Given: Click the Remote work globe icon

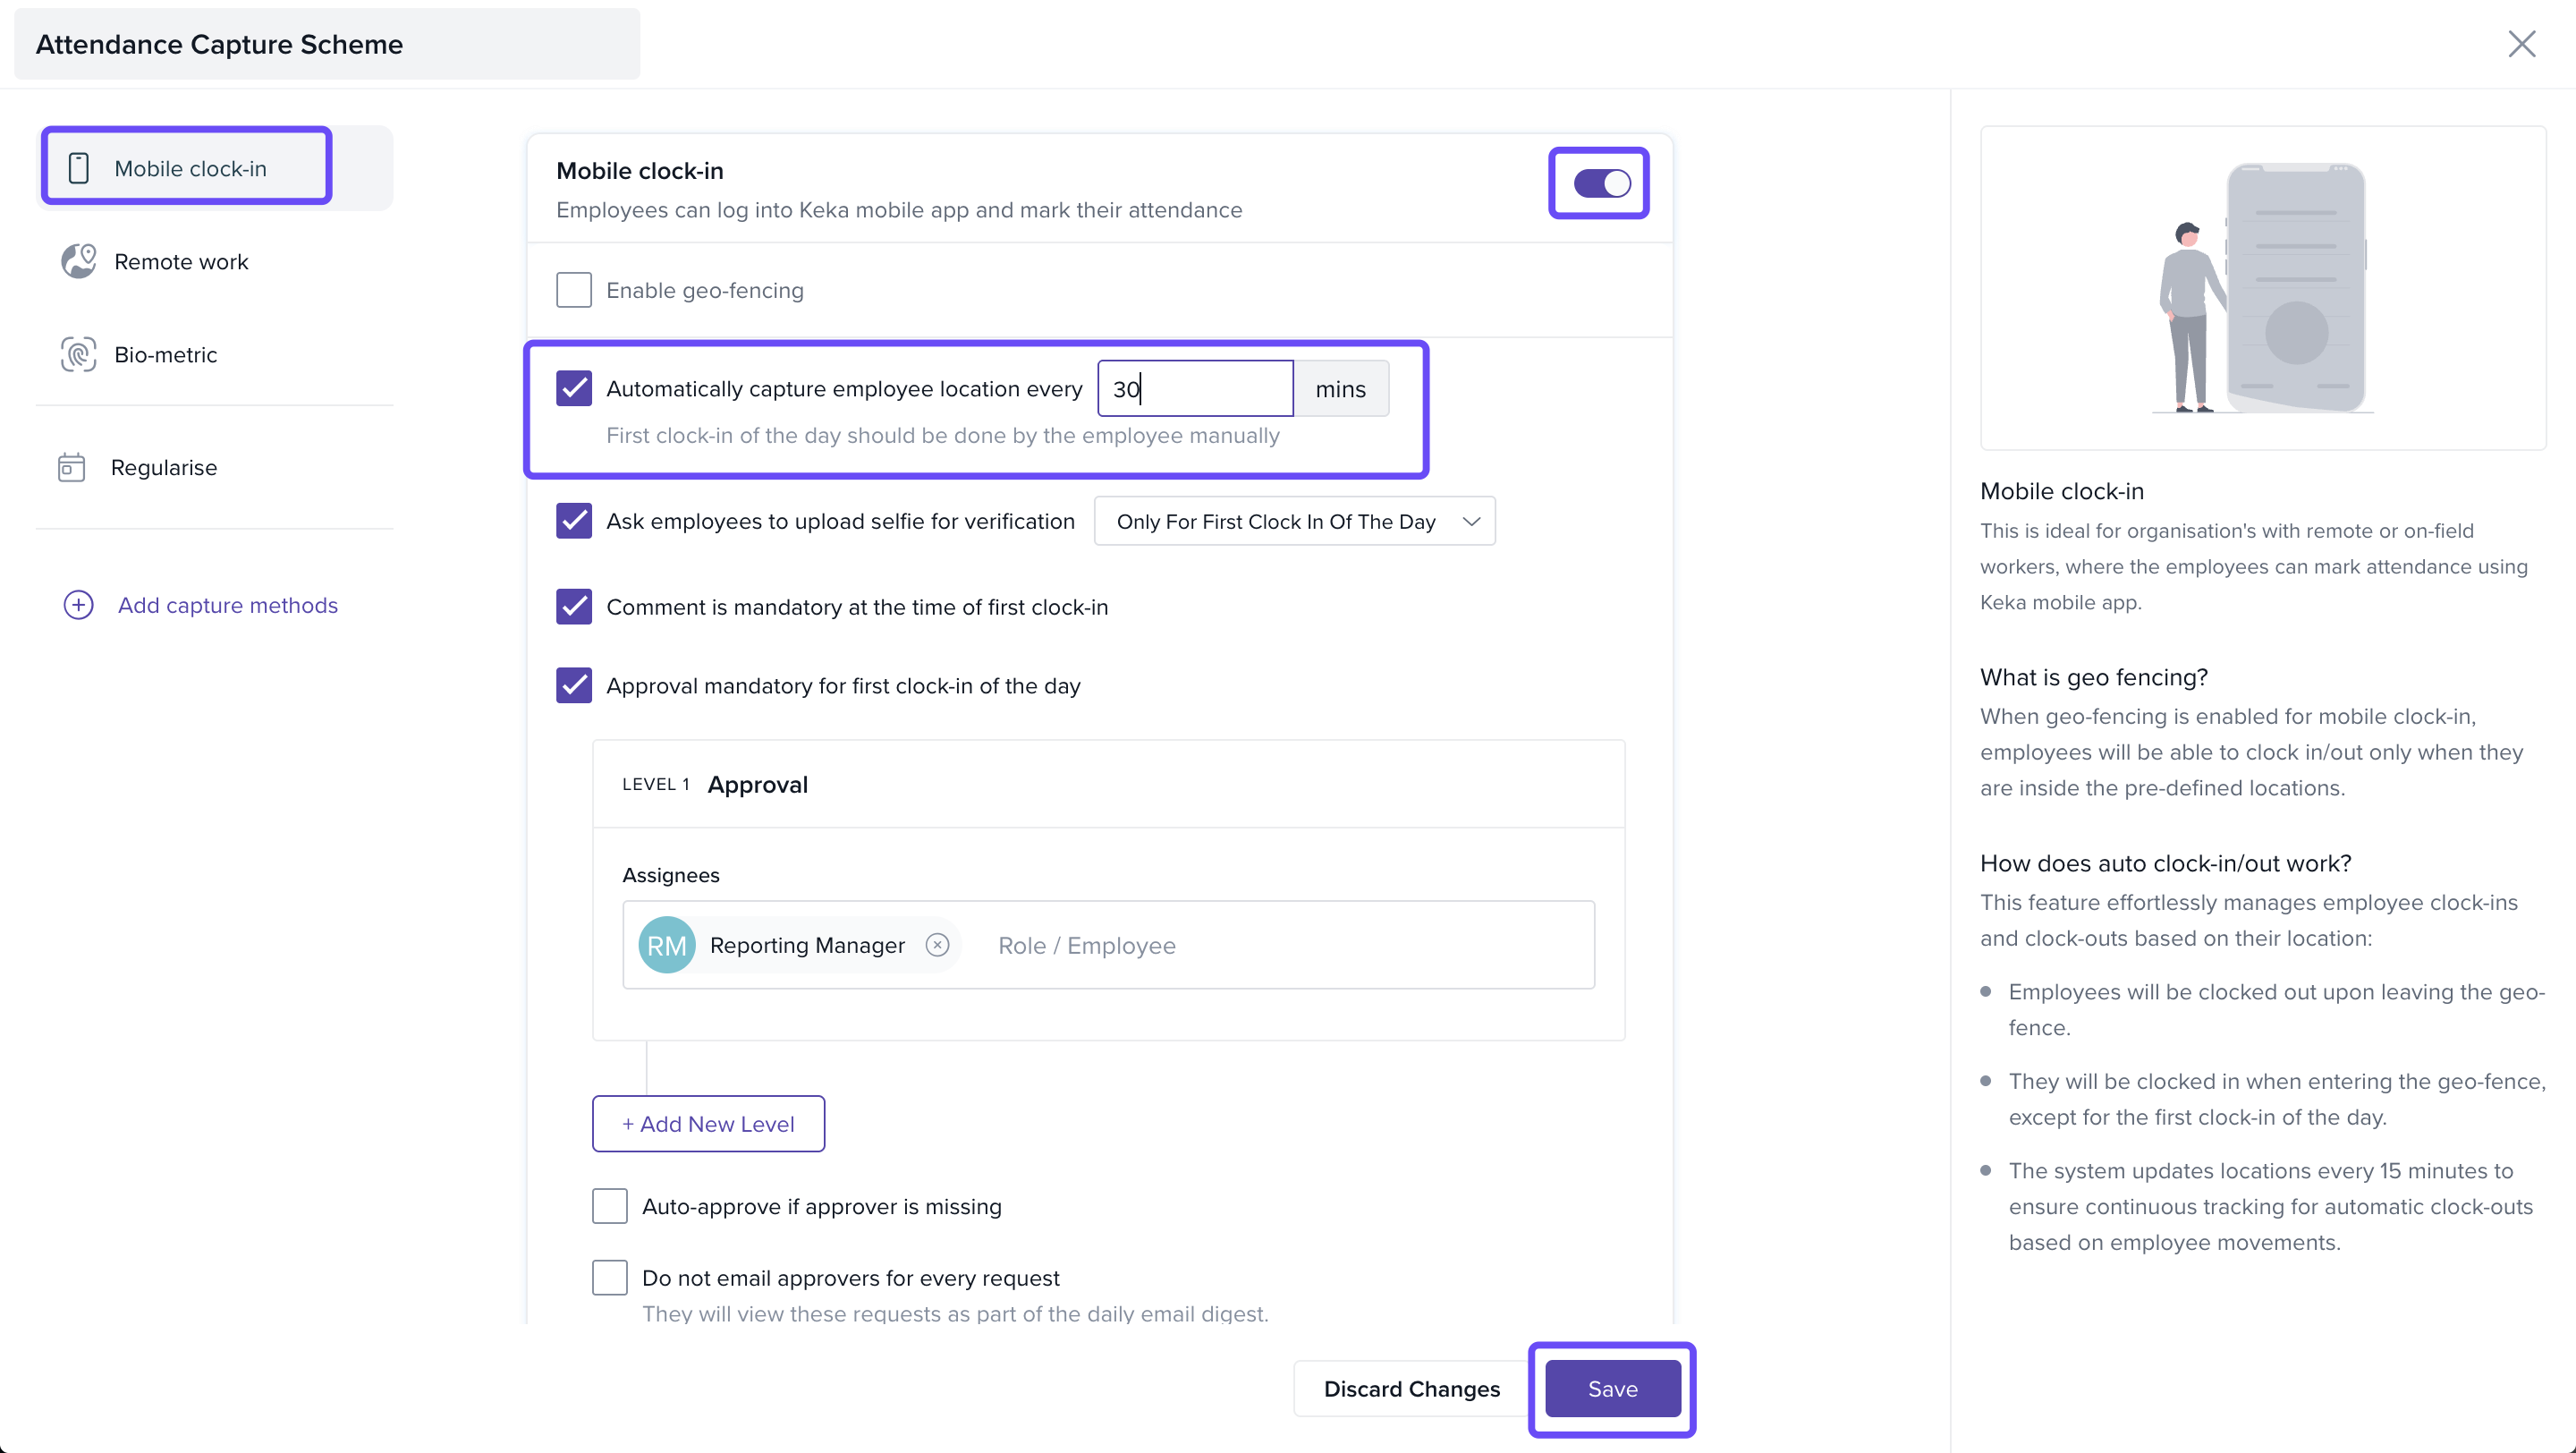Looking at the screenshot, I should [79, 261].
